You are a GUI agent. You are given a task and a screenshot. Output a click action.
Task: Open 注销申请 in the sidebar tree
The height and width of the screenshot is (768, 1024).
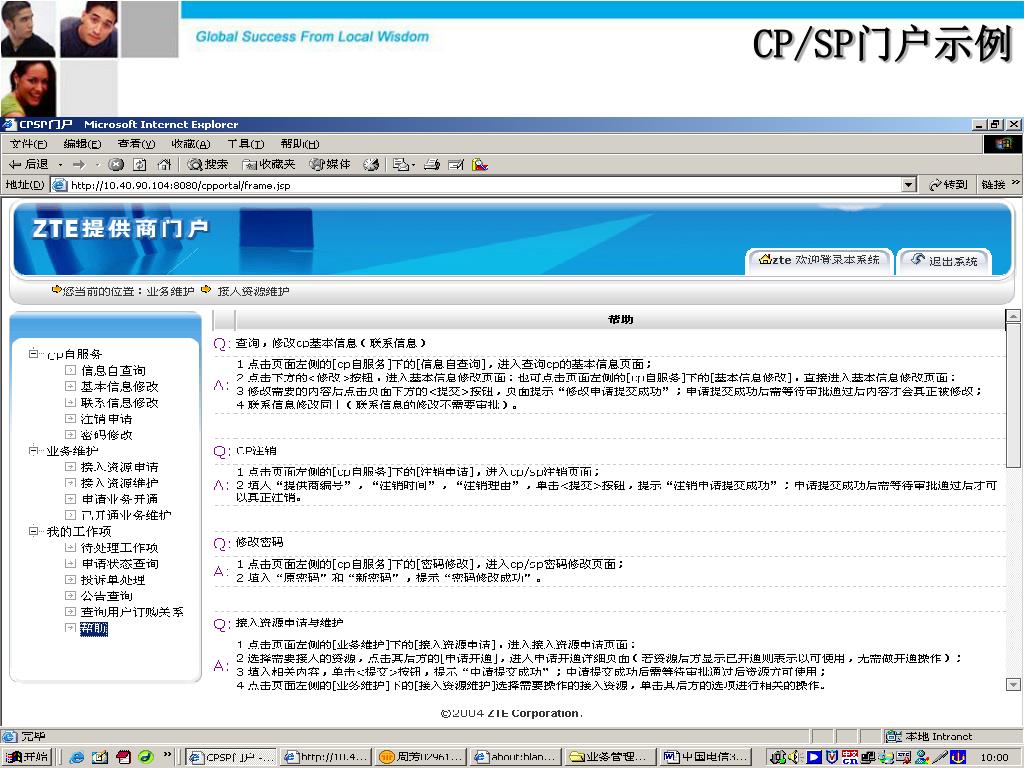[106, 419]
